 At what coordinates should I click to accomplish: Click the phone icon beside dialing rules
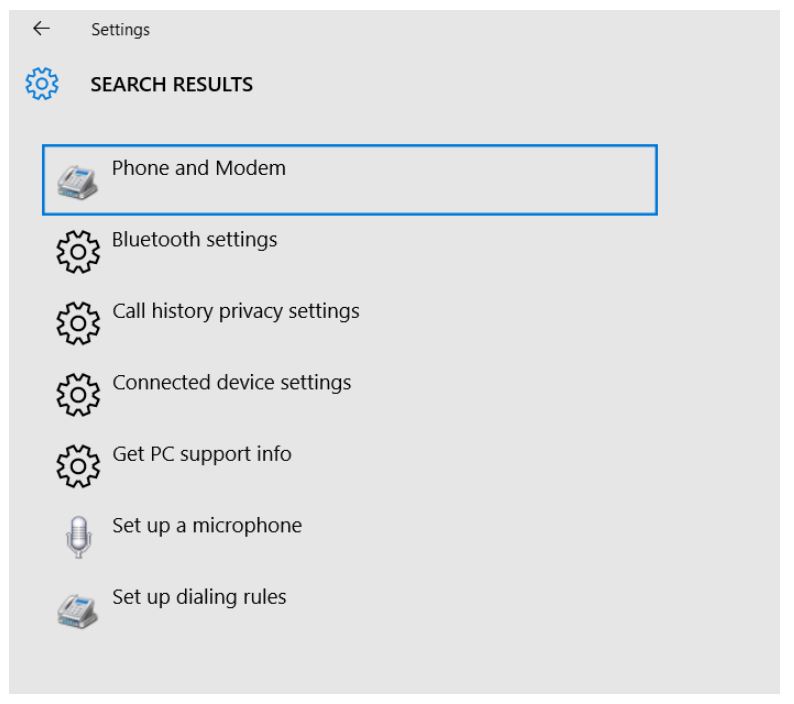point(77,607)
